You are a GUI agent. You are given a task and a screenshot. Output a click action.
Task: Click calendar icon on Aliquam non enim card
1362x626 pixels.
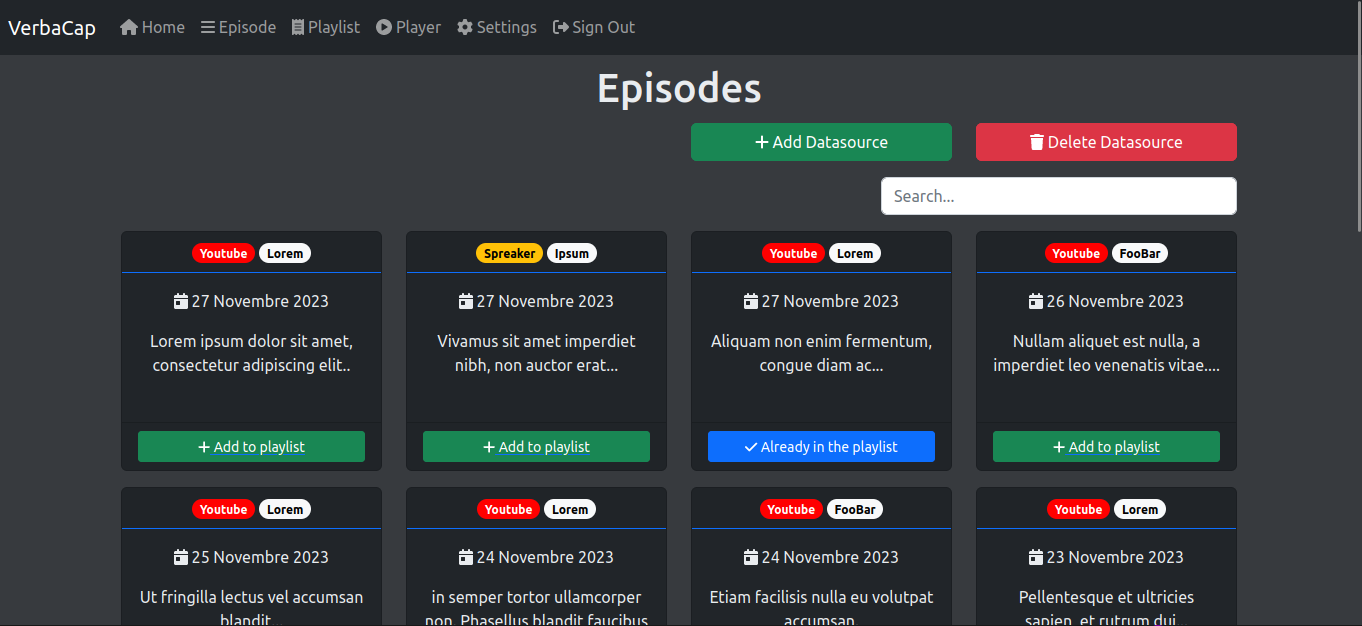pos(751,301)
